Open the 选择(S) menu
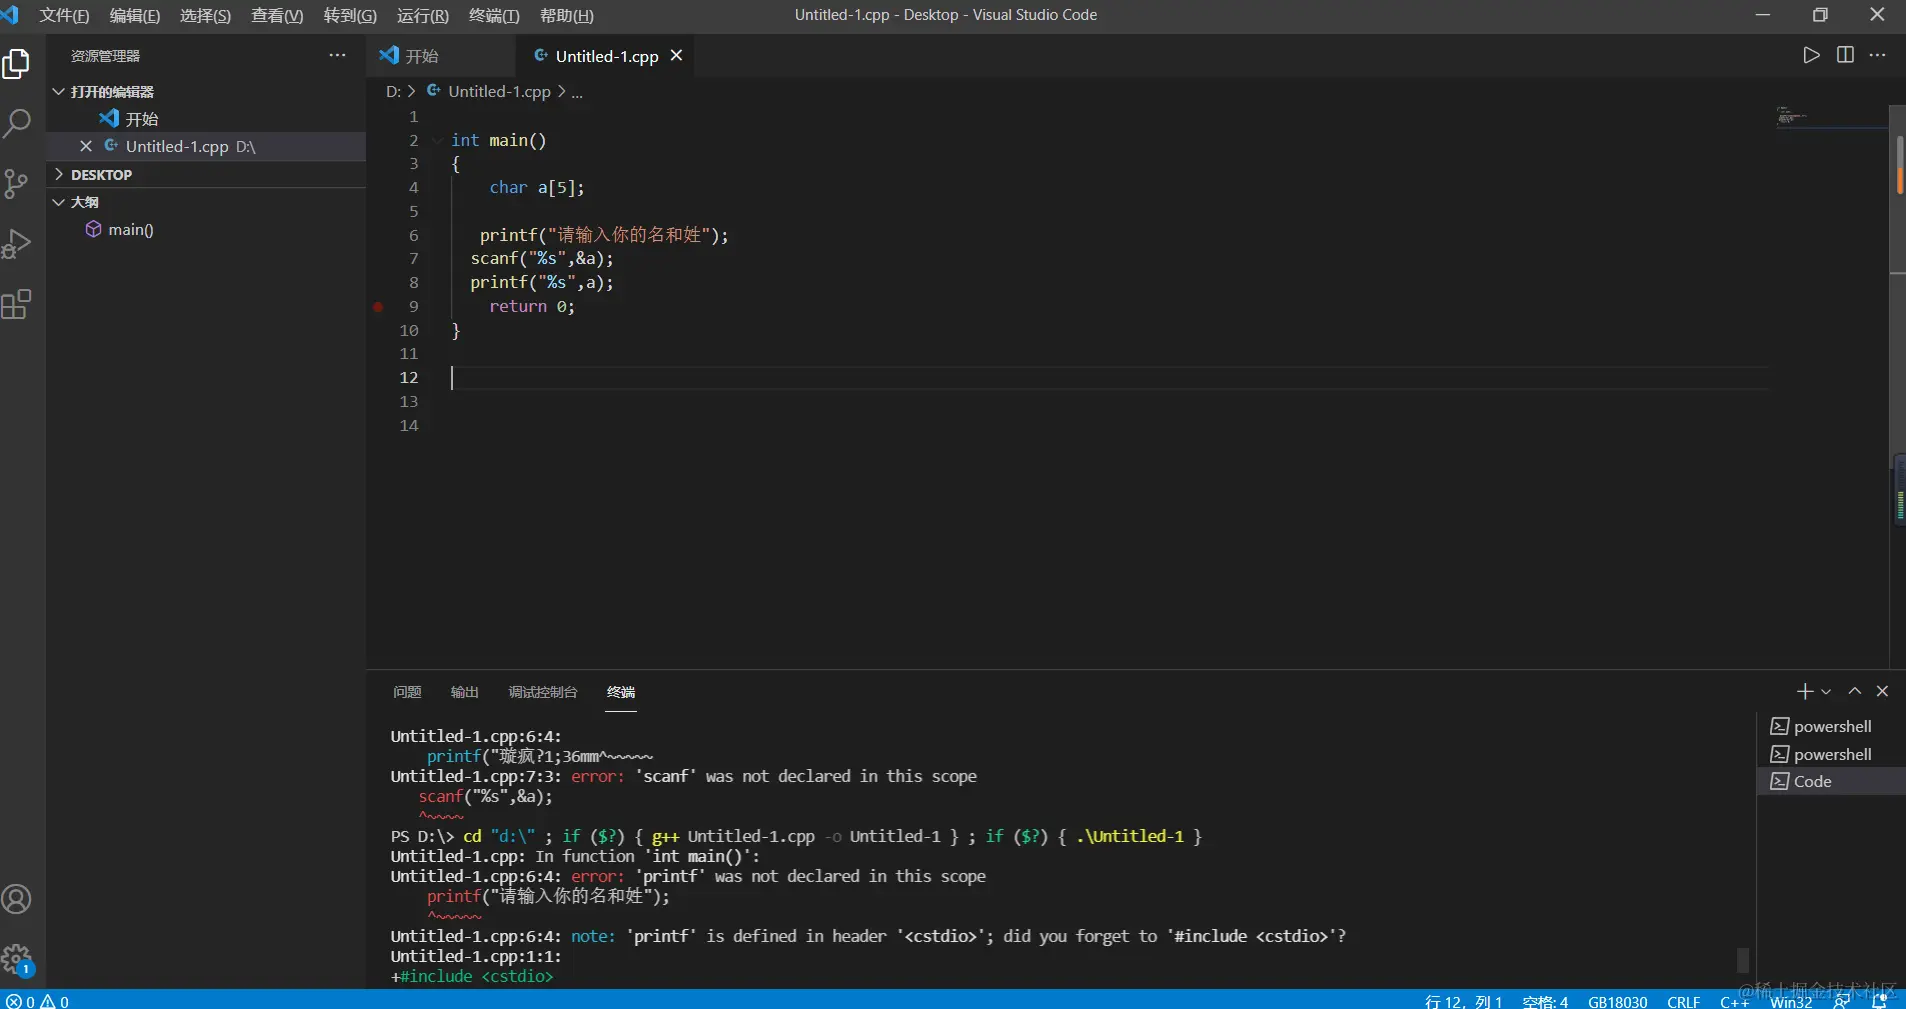The image size is (1906, 1009). point(206,15)
